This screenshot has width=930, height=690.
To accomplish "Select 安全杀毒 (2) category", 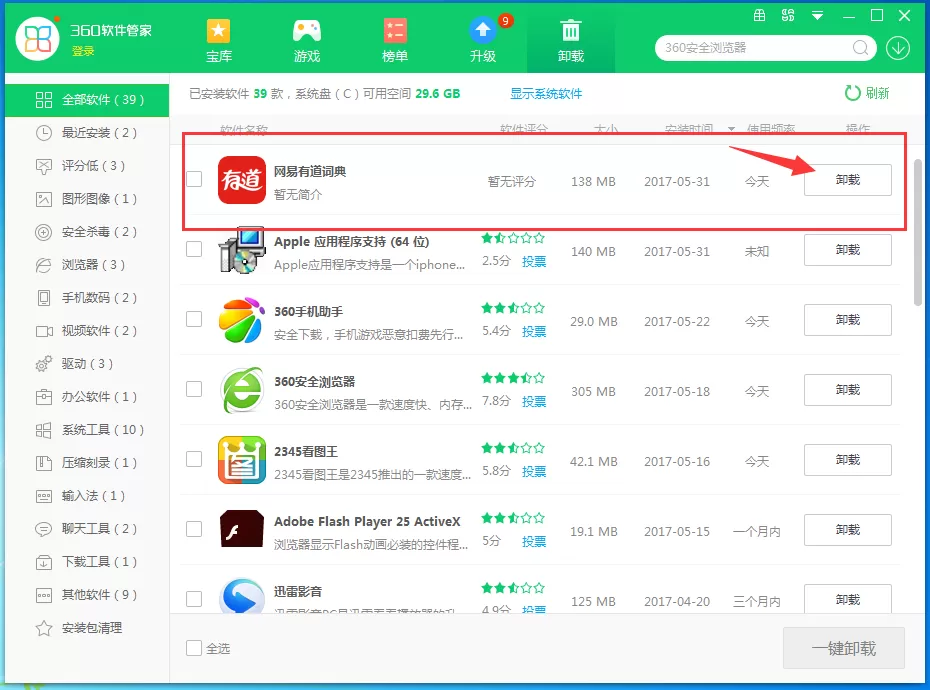I will click(x=87, y=232).
